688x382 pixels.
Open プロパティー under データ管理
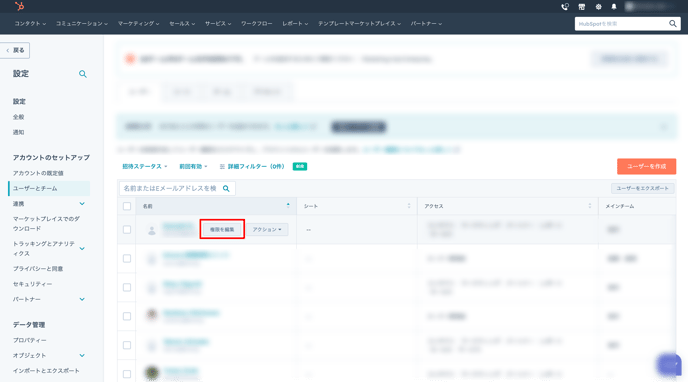[x=29, y=340]
